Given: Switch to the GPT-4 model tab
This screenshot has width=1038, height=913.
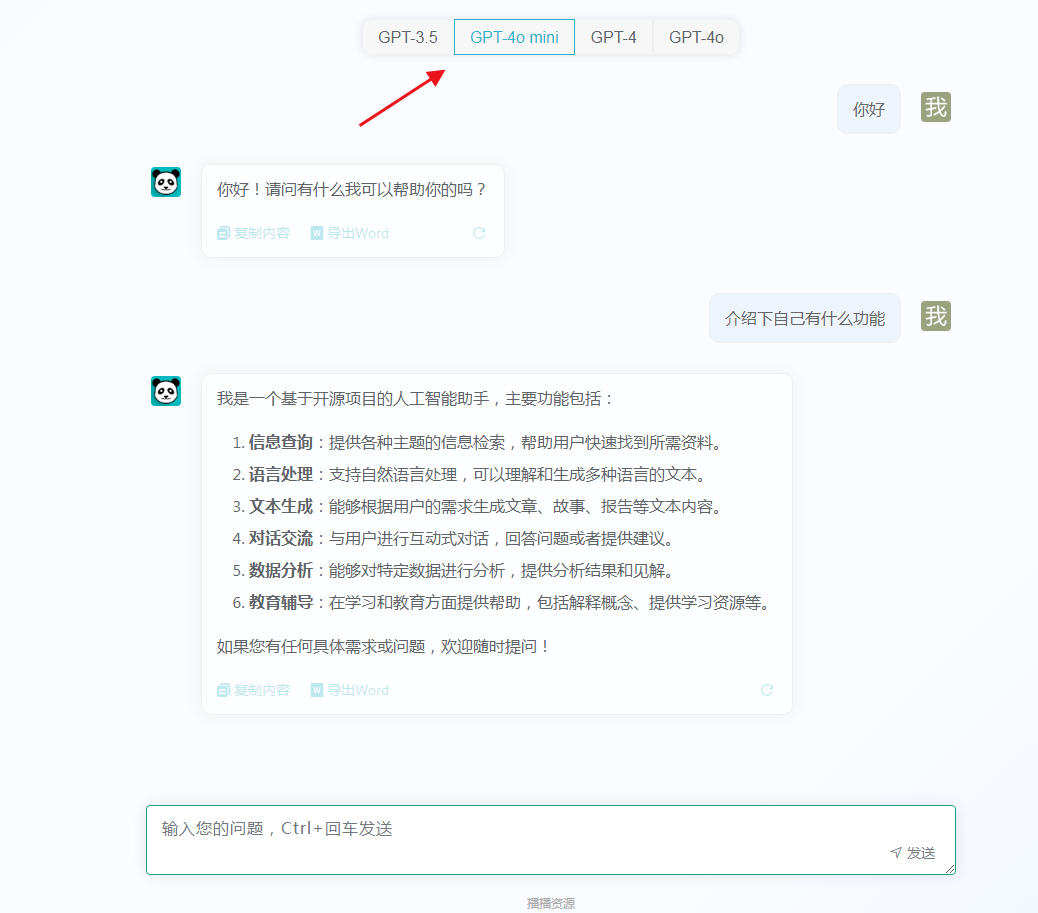Looking at the screenshot, I should tap(614, 37).
